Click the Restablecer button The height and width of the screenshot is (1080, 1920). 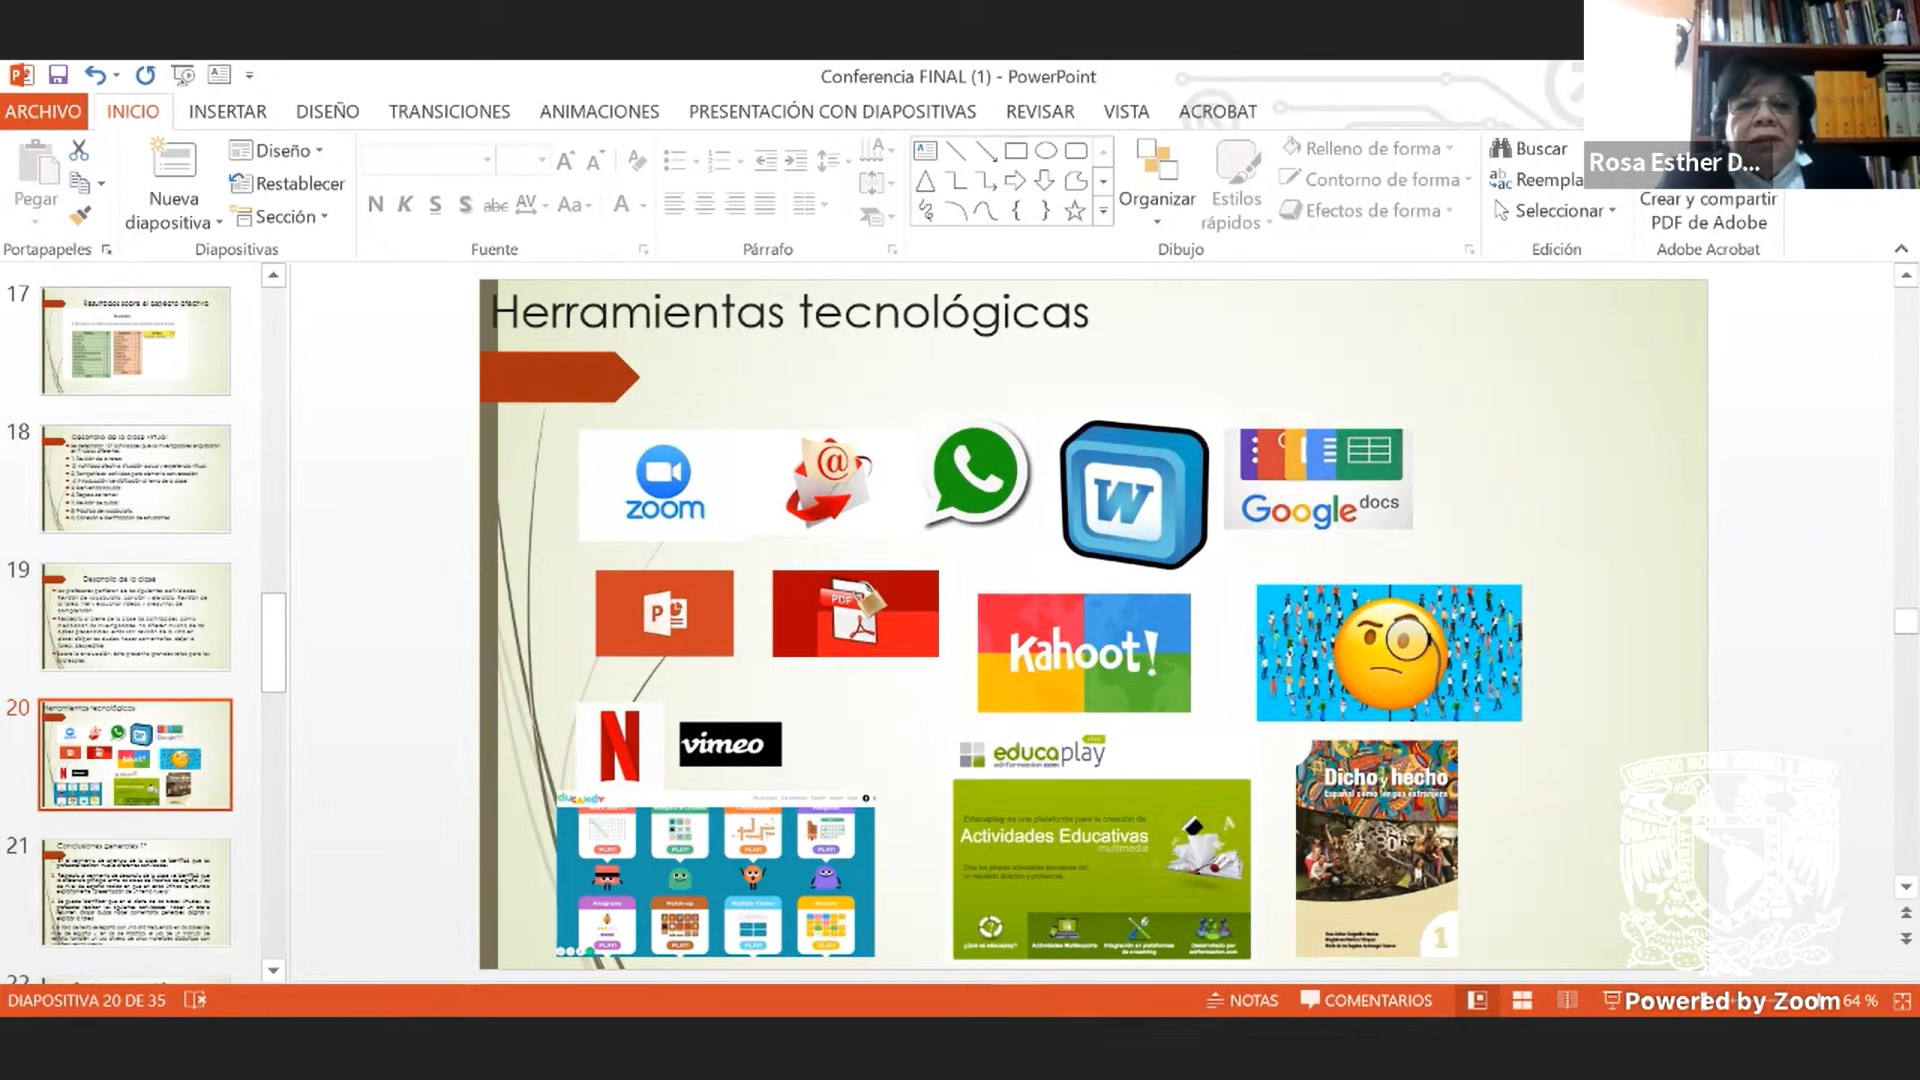(x=287, y=183)
